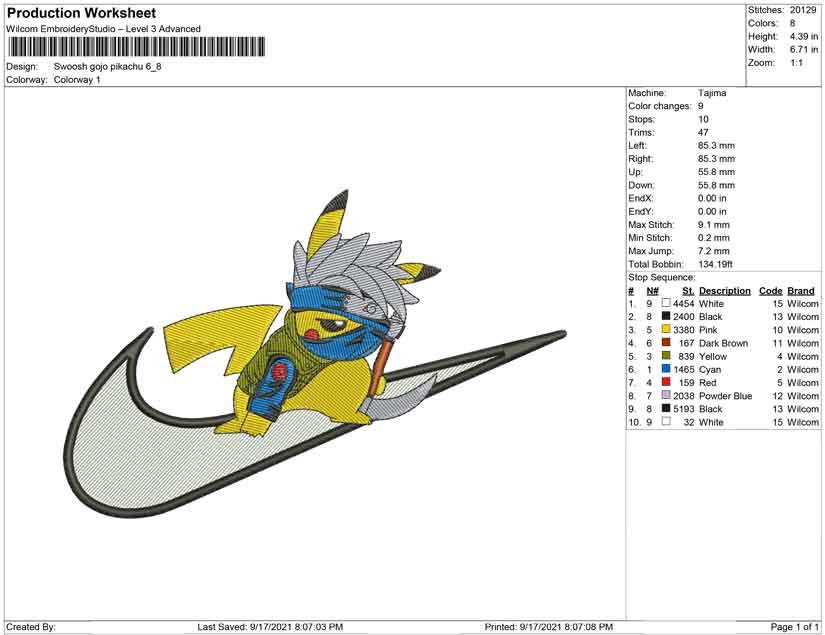Click the Production Worksheet title
This screenshot has width=825, height=635.
(x=82, y=13)
